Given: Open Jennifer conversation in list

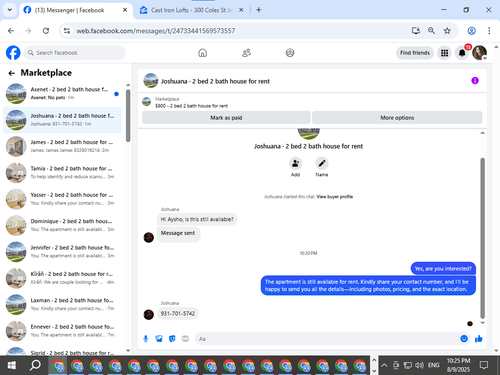Looking at the screenshot, I should [x=62, y=251].
